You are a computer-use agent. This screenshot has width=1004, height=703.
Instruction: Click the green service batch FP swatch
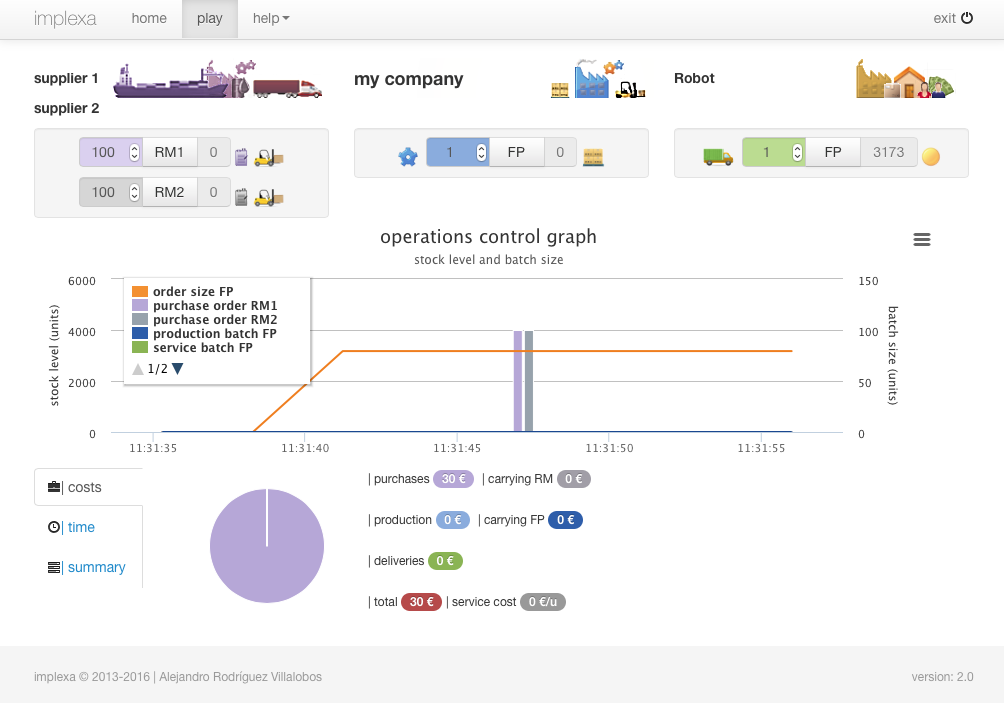tap(140, 348)
